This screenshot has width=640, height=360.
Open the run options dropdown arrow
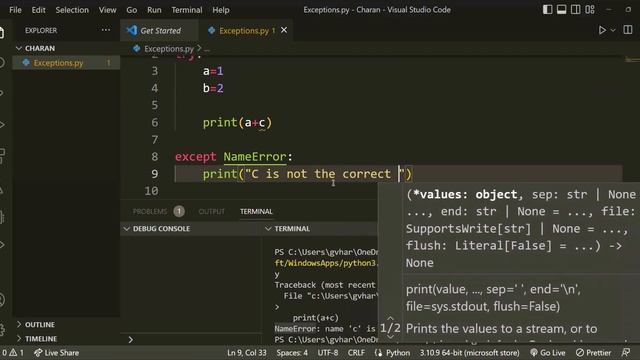click(x=613, y=30)
